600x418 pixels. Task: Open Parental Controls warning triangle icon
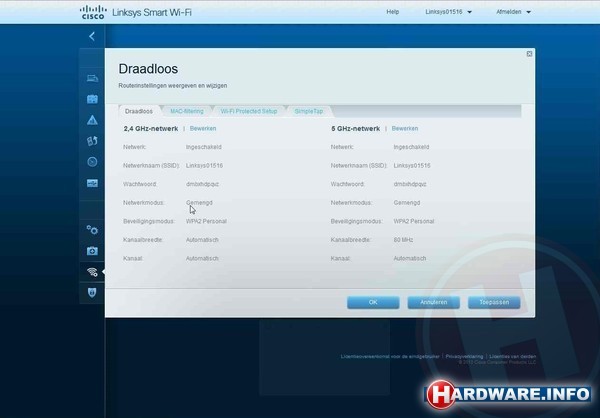pyautogui.click(x=92, y=120)
